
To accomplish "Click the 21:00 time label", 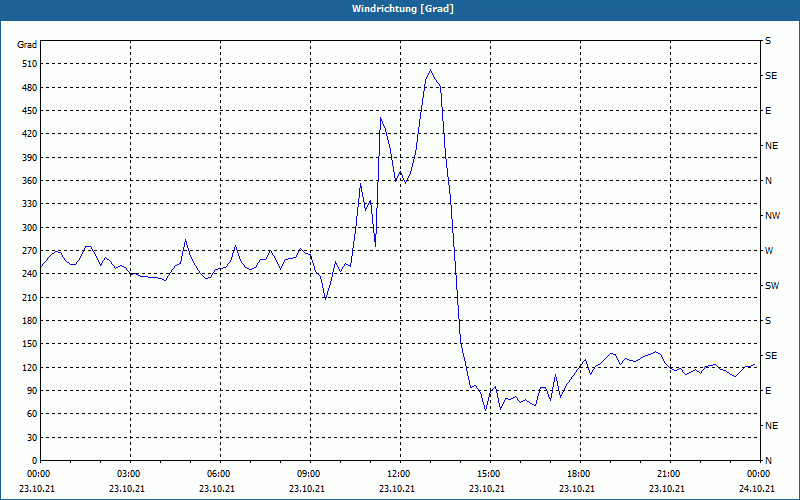I will click(x=670, y=473).
